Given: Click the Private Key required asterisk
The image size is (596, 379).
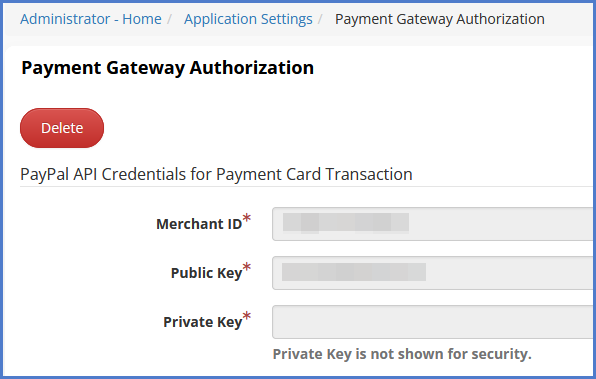Looking at the screenshot, I should [x=247, y=316].
